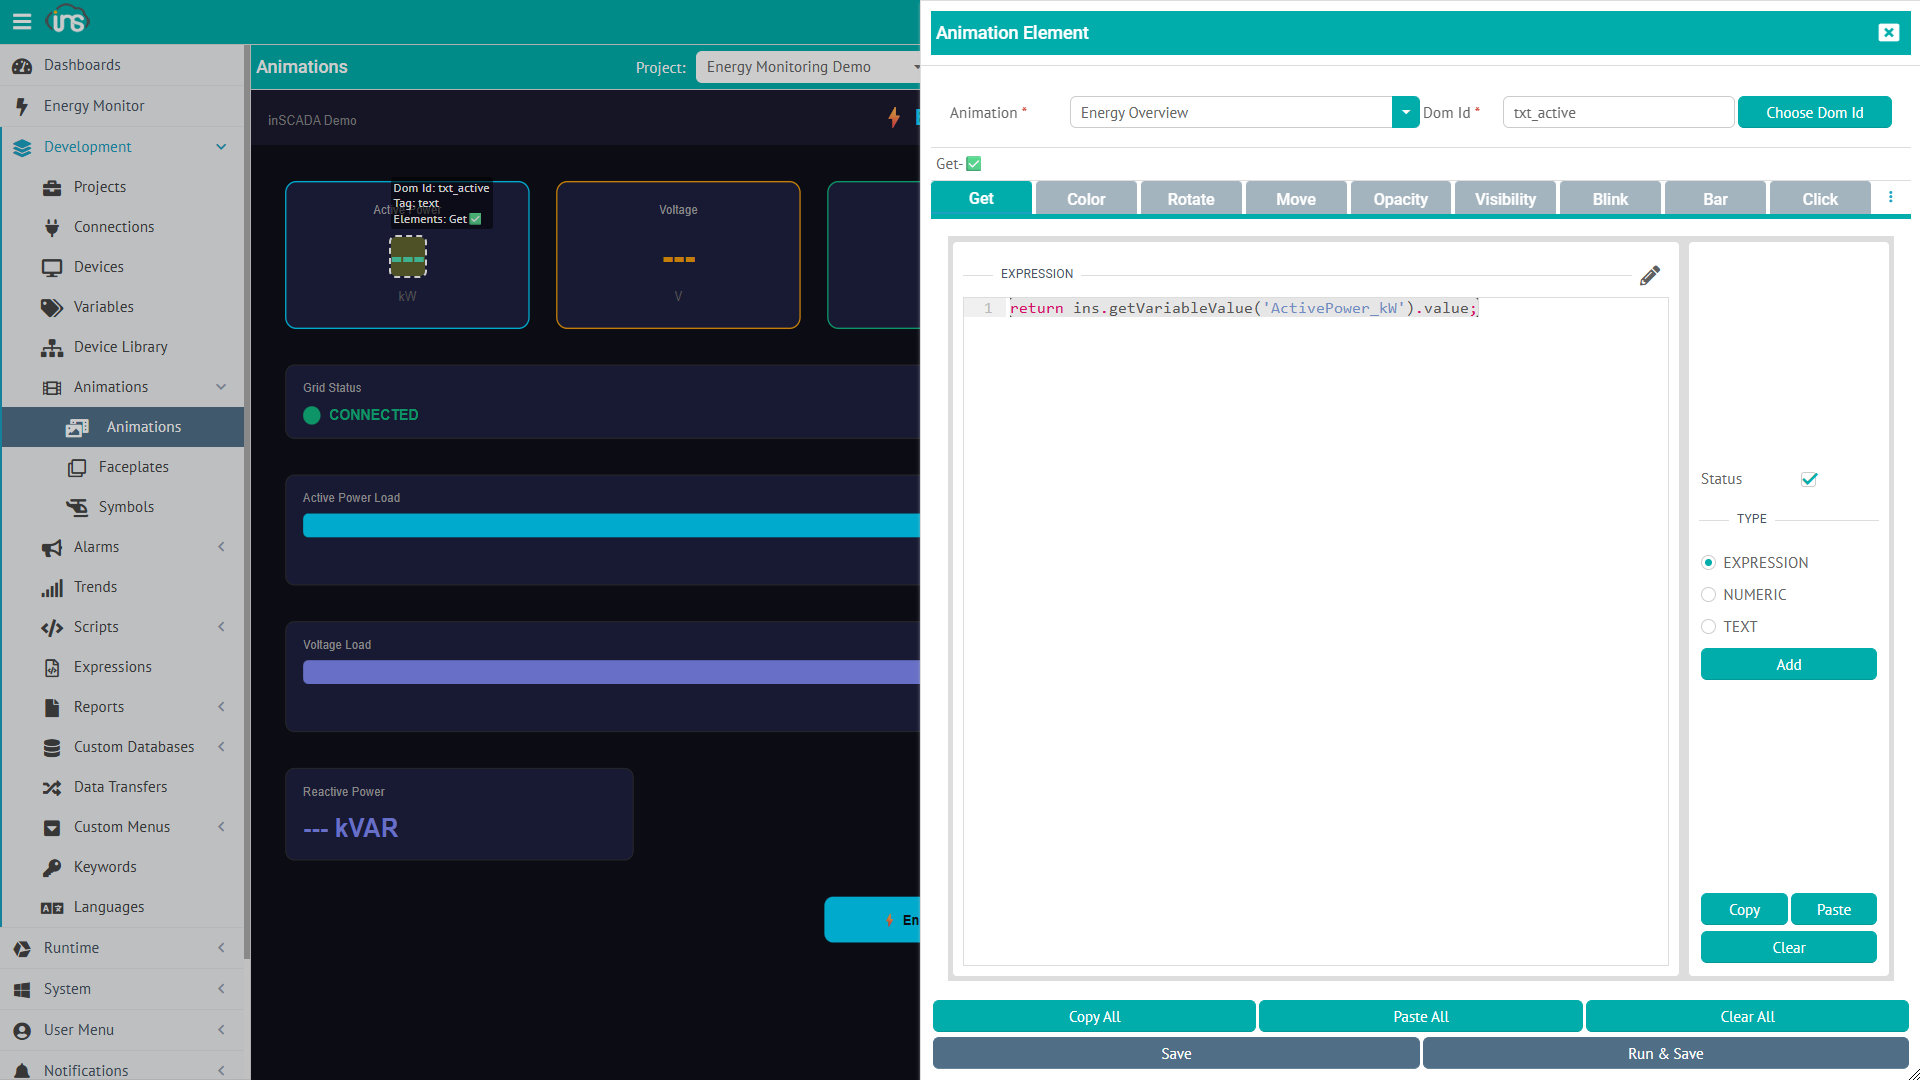The height and width of the screenshot is (1080, 1920).
Task: Open the Symbols library
Action: click(x=126, y=506)
